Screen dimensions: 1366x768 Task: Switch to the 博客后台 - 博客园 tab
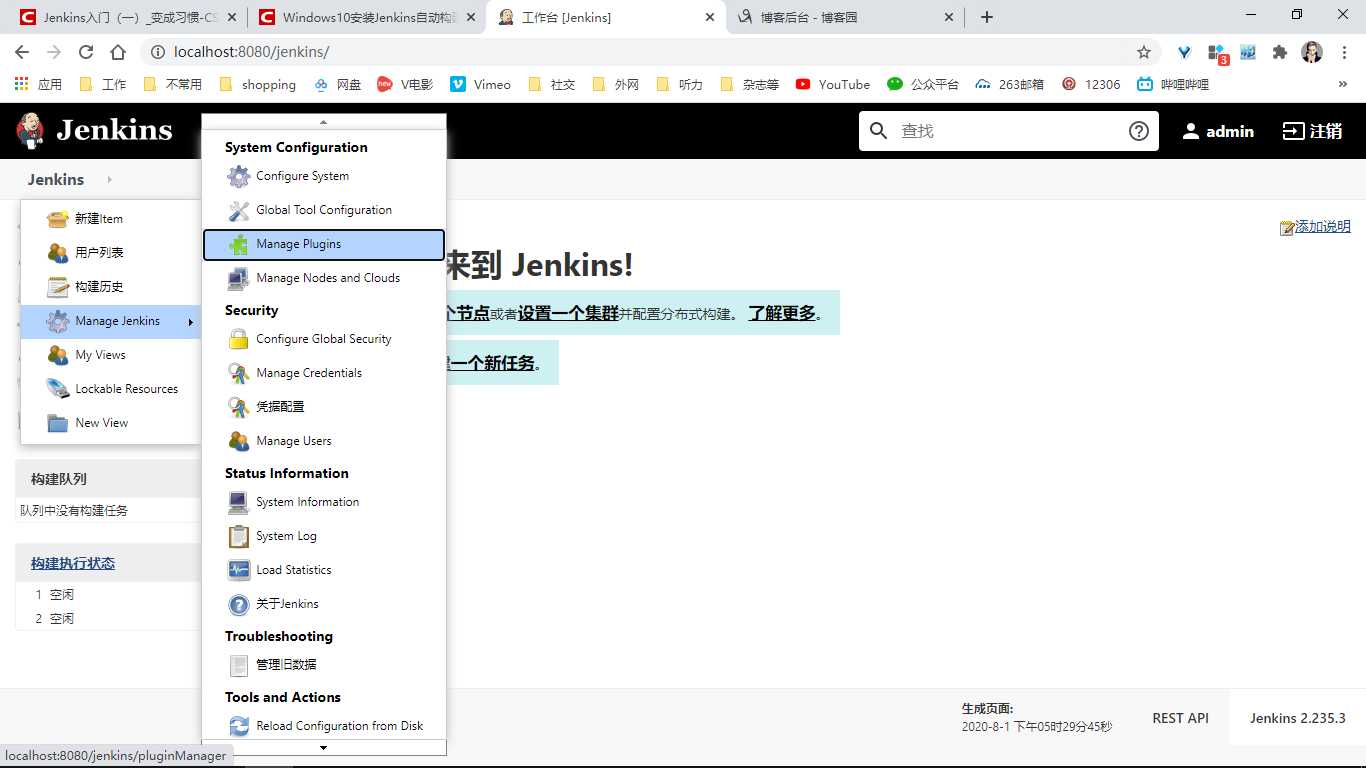click(846, 17)
